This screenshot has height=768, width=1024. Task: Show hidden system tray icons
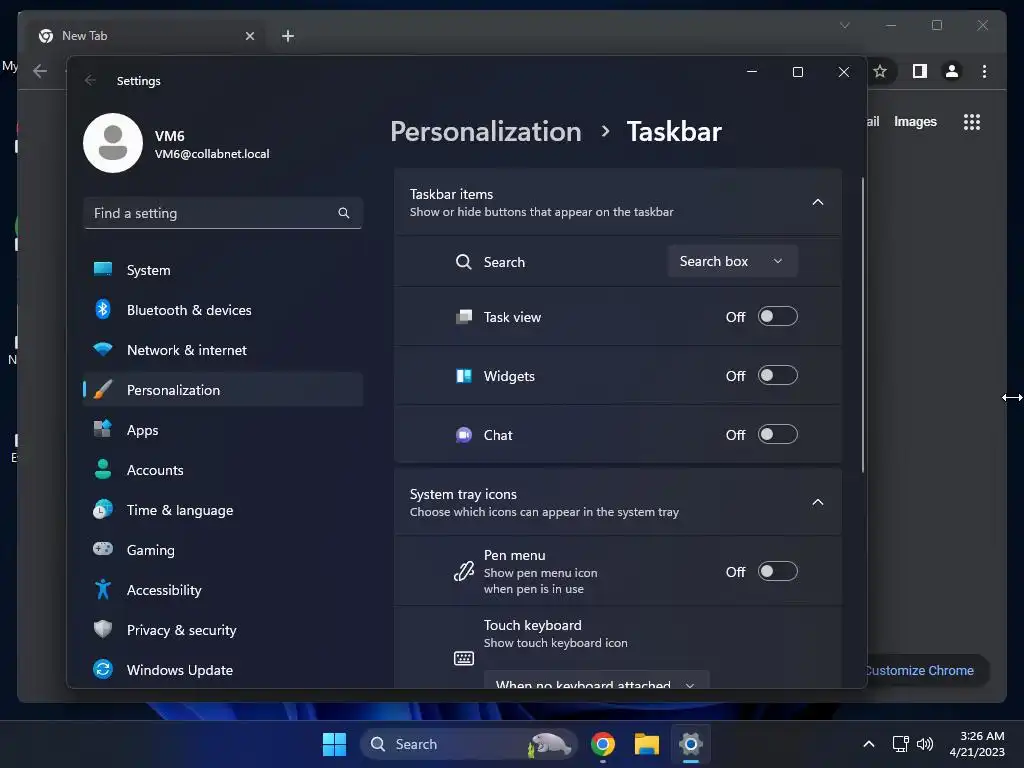(x=869, y=744)
